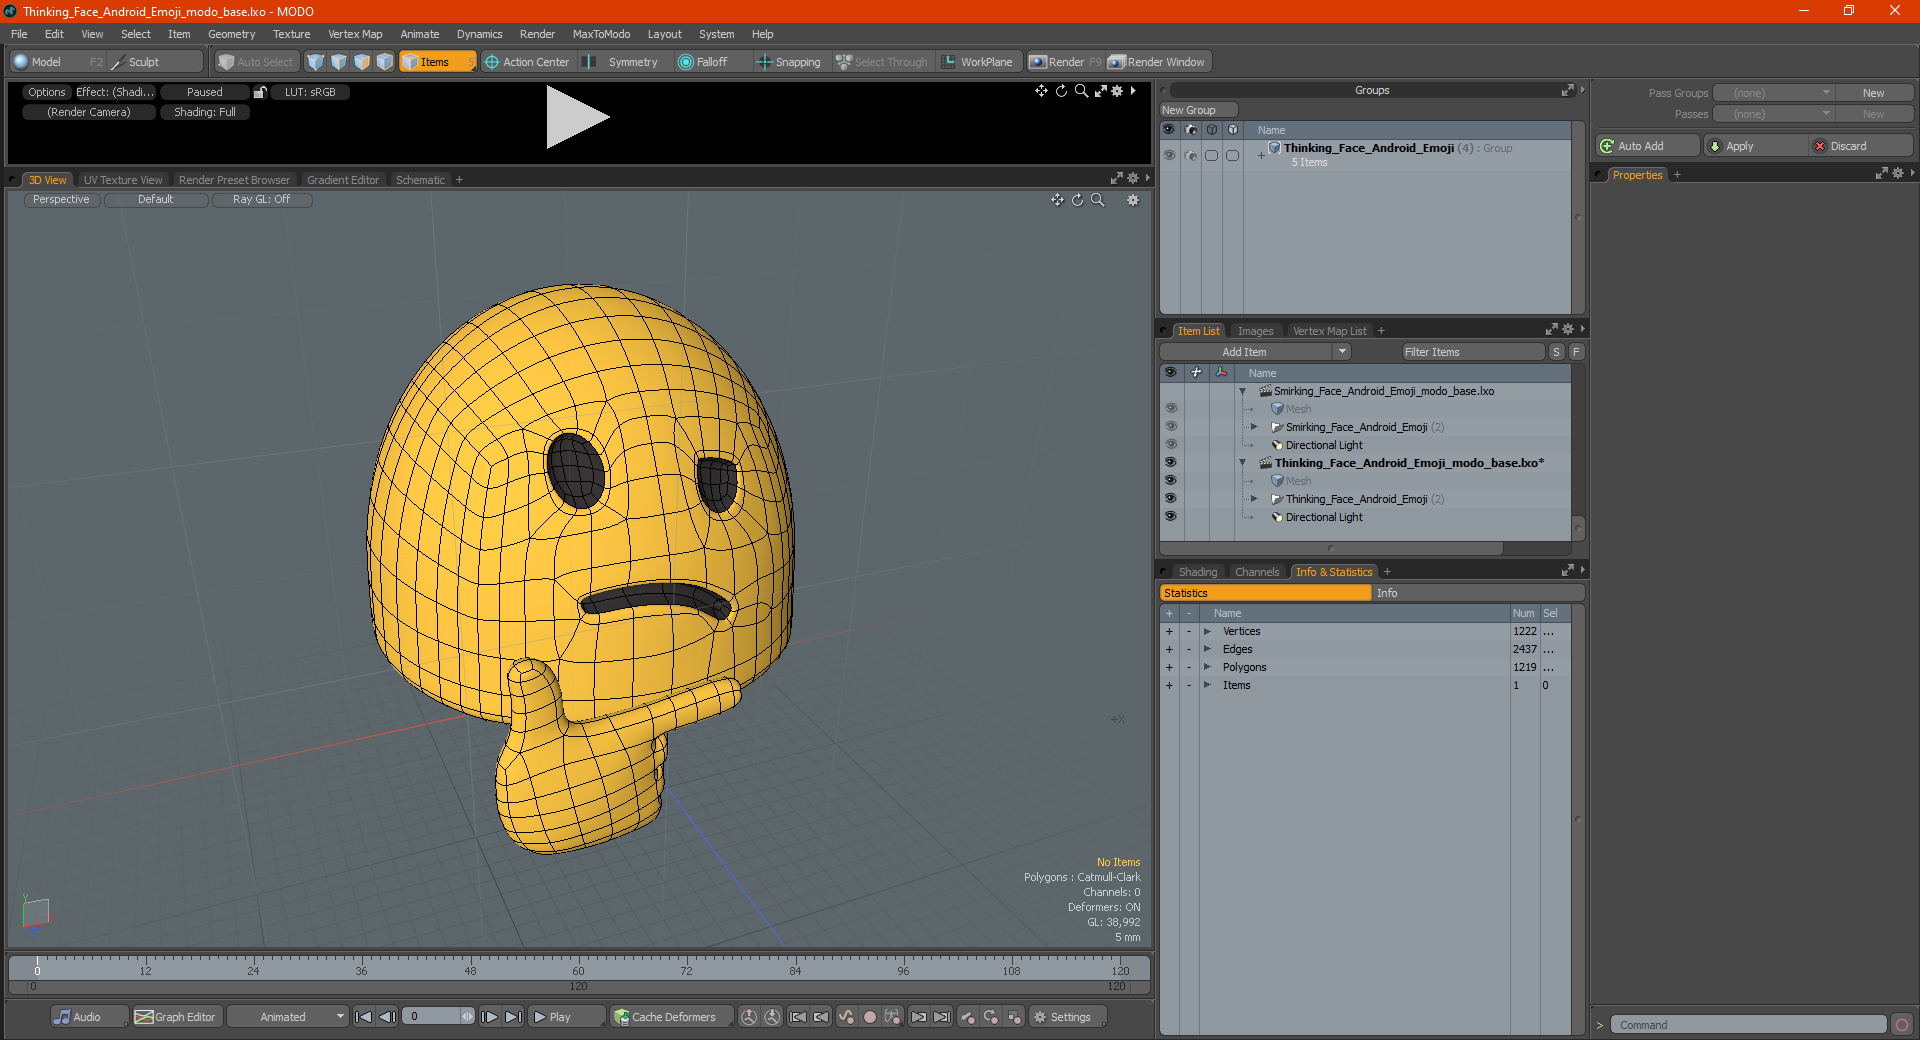The height and width of the screenshot is (1040, 1920).
Task: Open Animated keying dropdown
Action: (287, 1017)
